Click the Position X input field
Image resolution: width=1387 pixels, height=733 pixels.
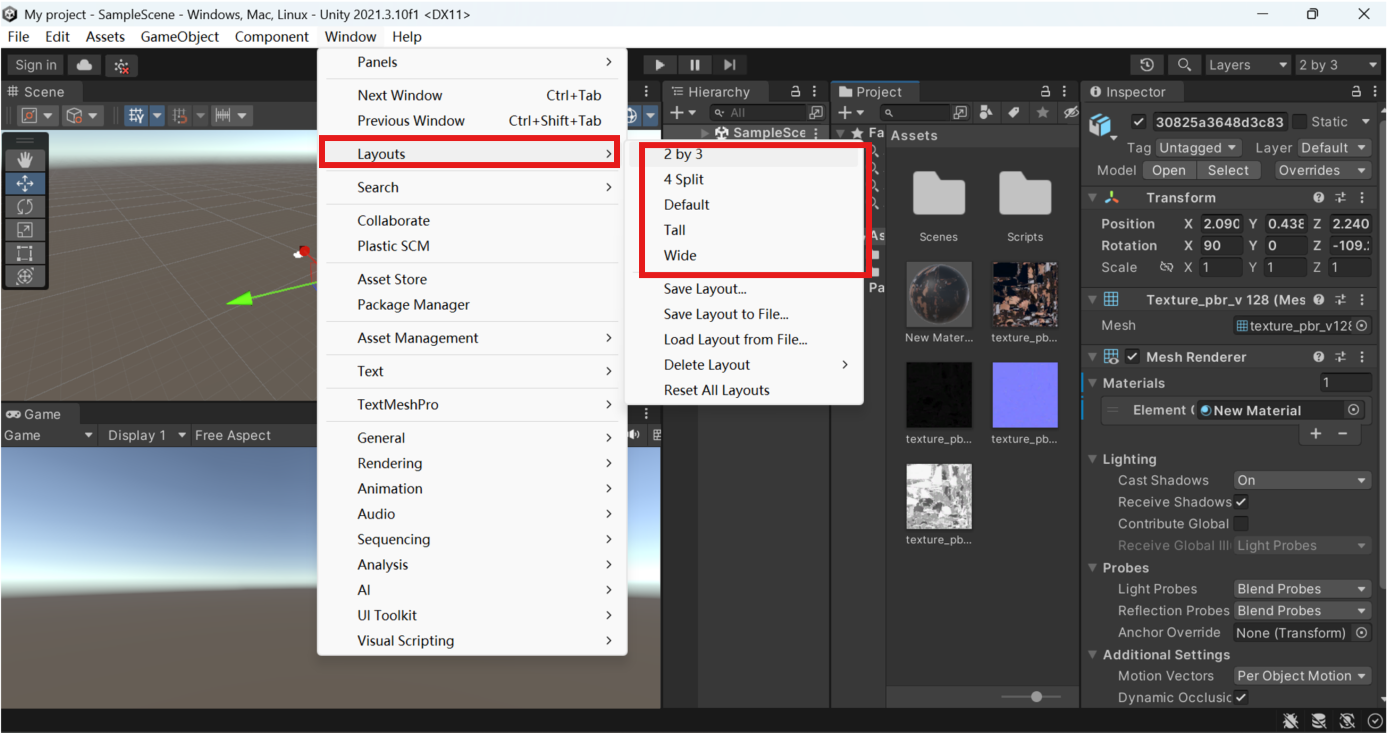1220,224
